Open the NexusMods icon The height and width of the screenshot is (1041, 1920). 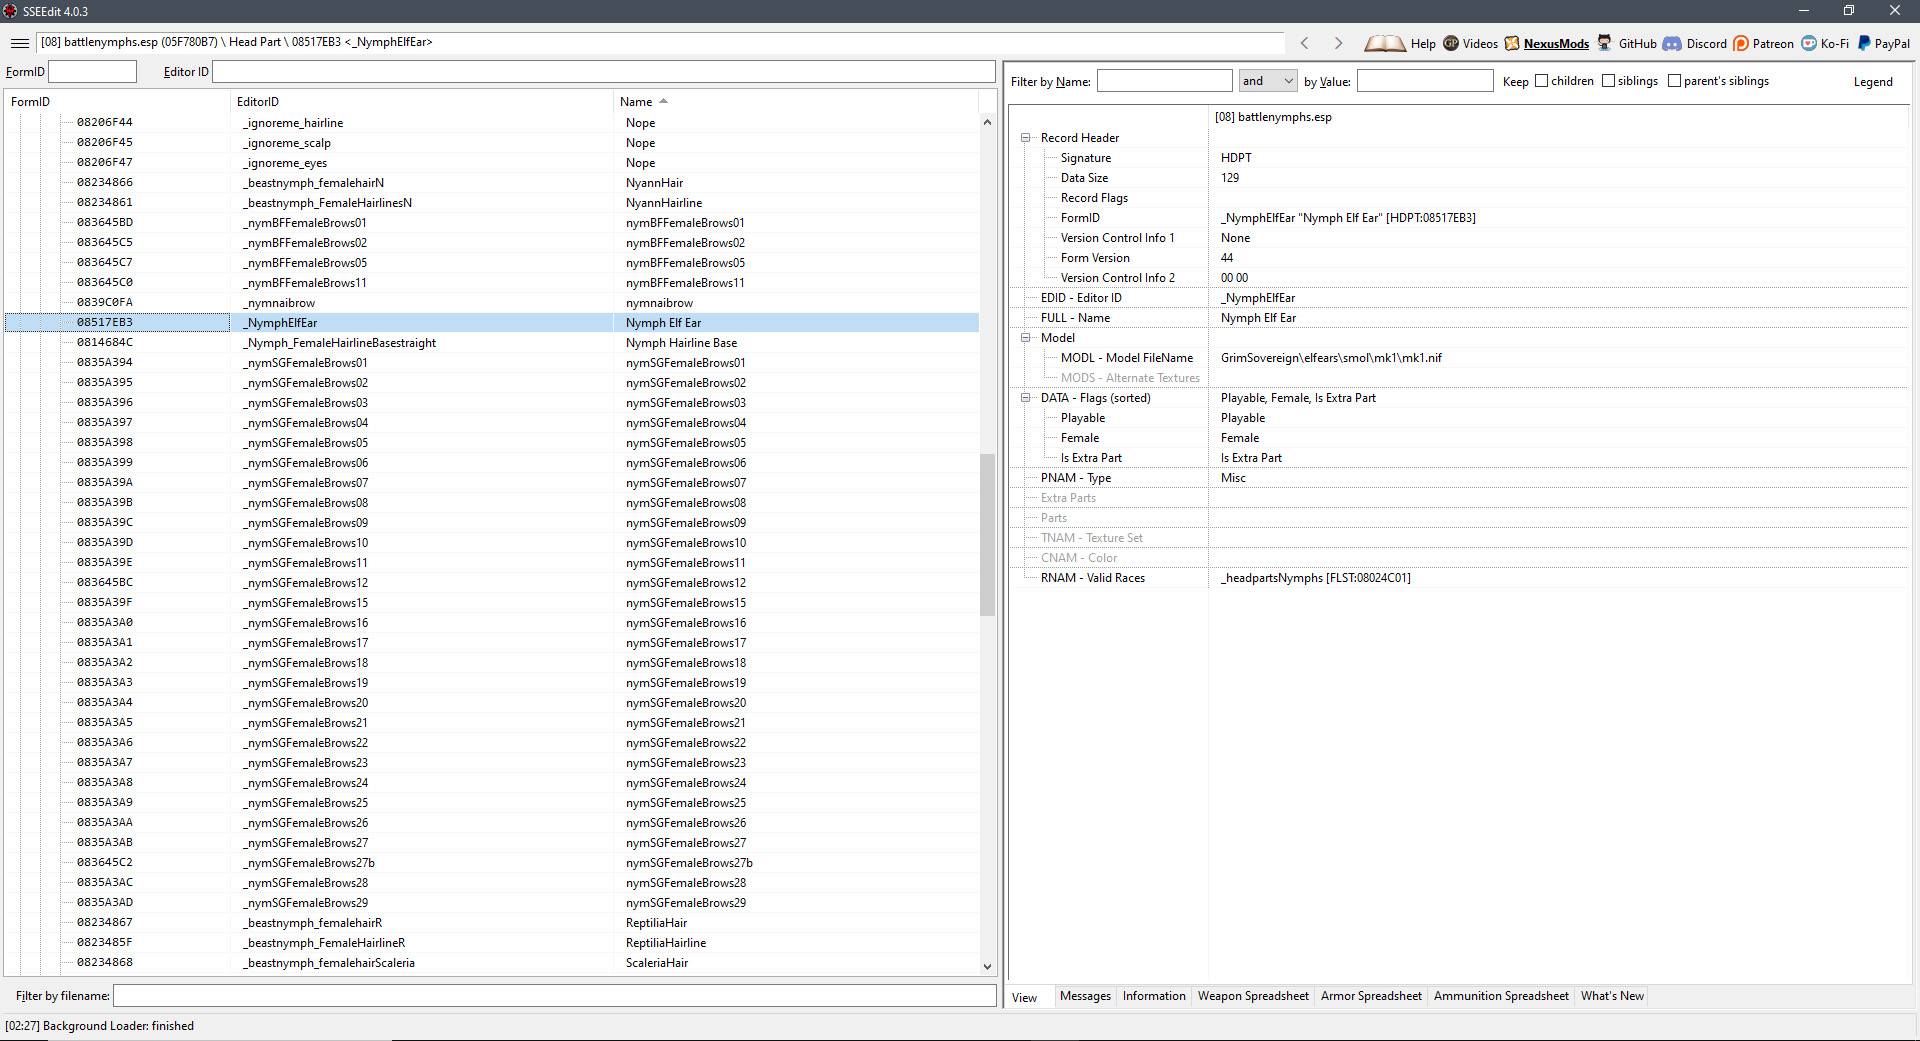pos(1512,43)
